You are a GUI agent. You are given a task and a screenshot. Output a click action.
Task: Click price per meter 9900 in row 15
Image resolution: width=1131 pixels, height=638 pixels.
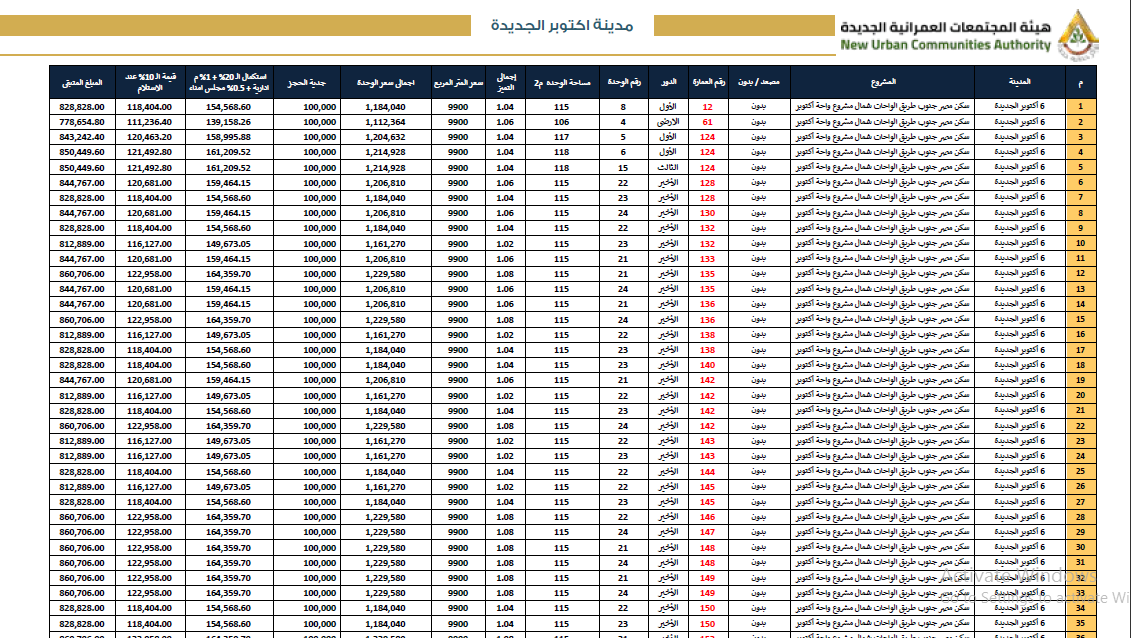[x=458, y=319]
